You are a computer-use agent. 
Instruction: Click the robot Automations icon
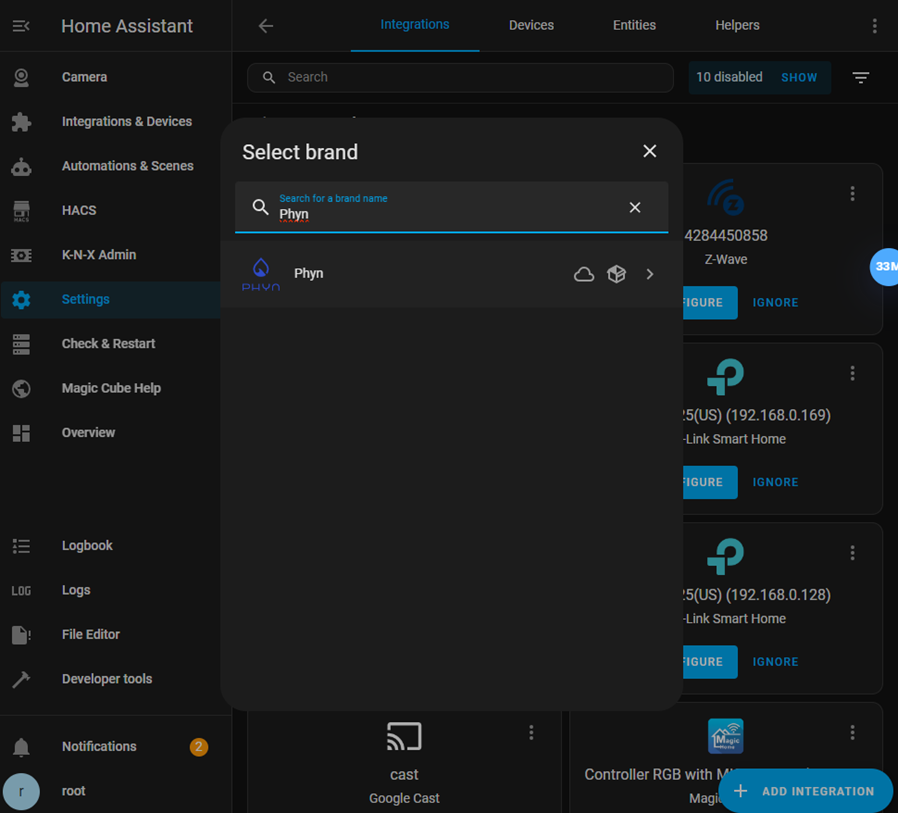click(21, 167)
